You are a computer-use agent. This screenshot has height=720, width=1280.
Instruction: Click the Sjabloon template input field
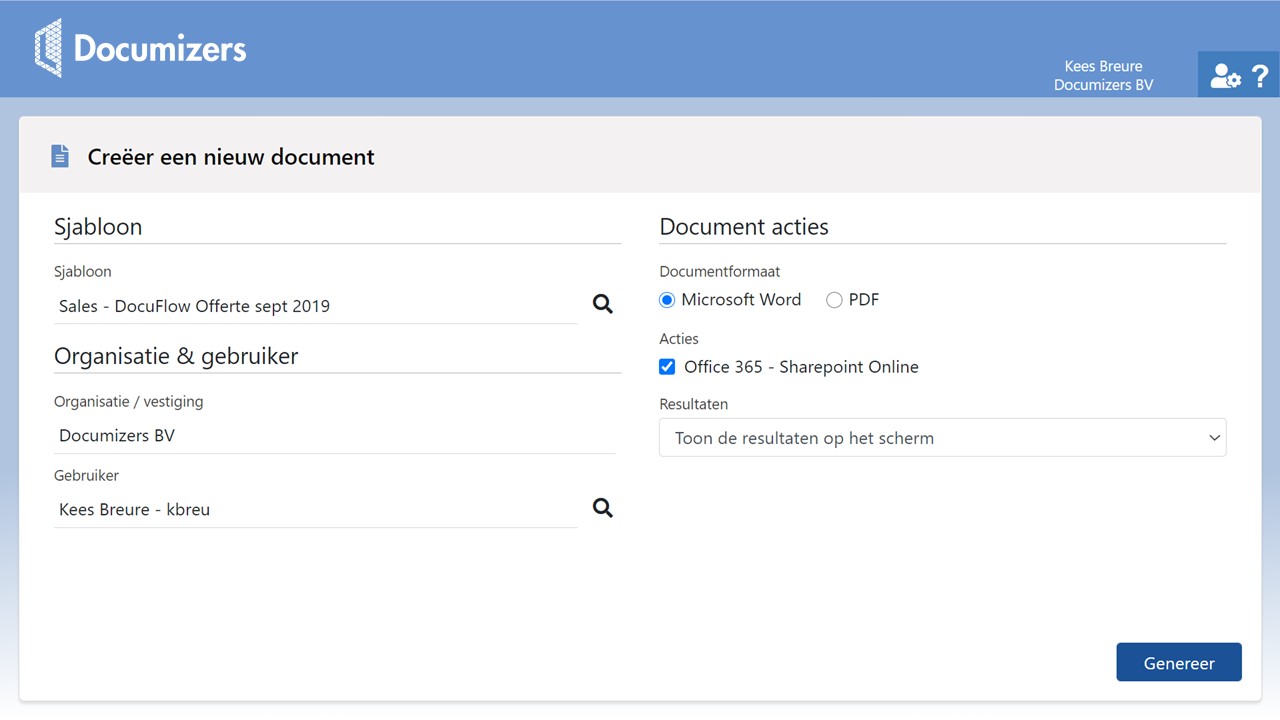(315, 306)
